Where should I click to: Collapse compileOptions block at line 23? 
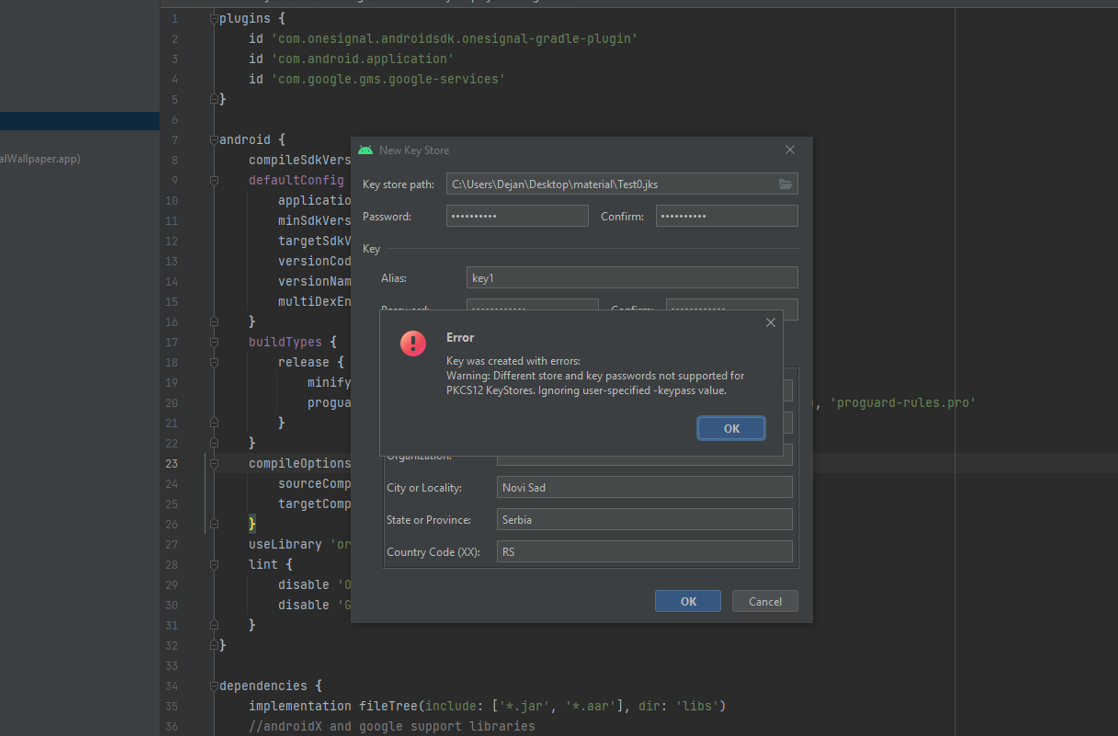pyautogui.click(x=214, y=464)
